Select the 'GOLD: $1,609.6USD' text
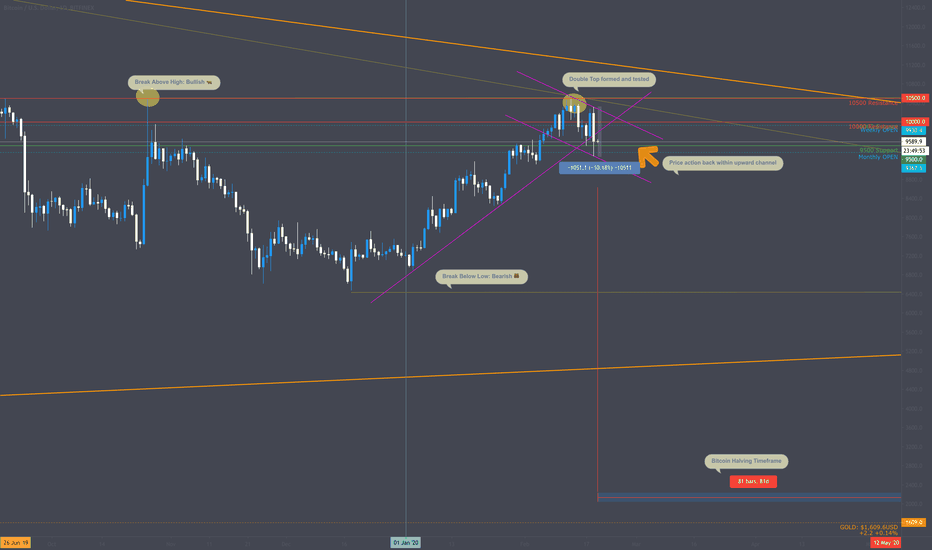 [x=868, y=527]
